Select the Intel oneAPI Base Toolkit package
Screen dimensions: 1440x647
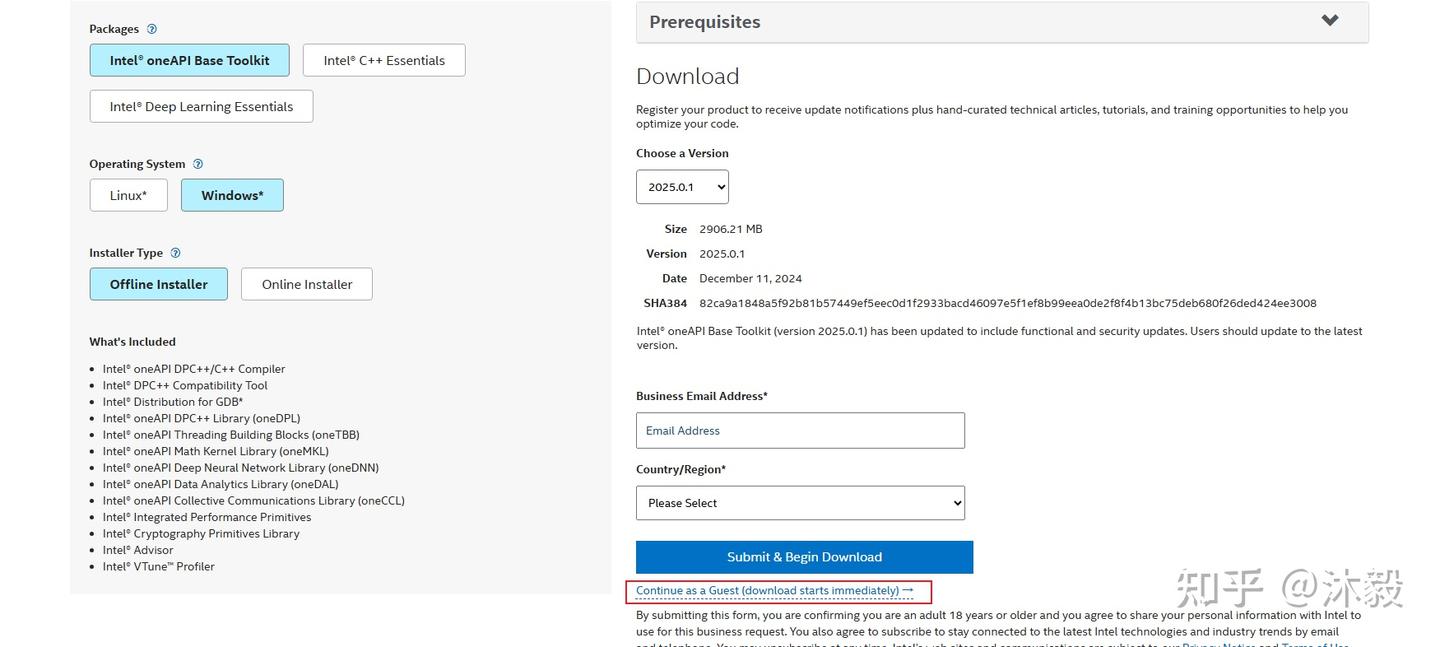189,60
